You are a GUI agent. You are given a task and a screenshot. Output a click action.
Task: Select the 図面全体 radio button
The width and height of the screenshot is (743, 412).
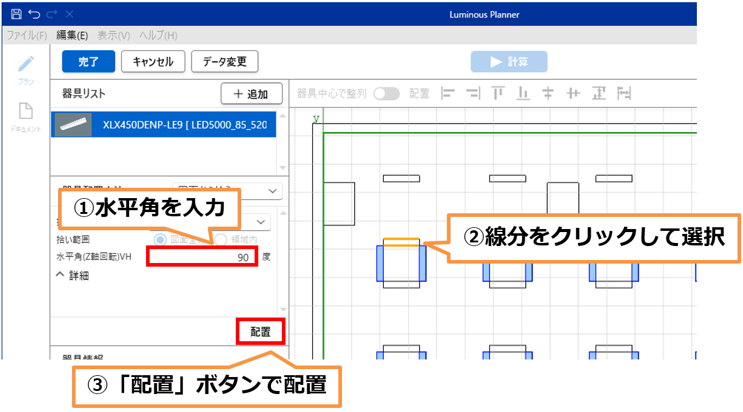pyautogui.click(x=159, y=239)
